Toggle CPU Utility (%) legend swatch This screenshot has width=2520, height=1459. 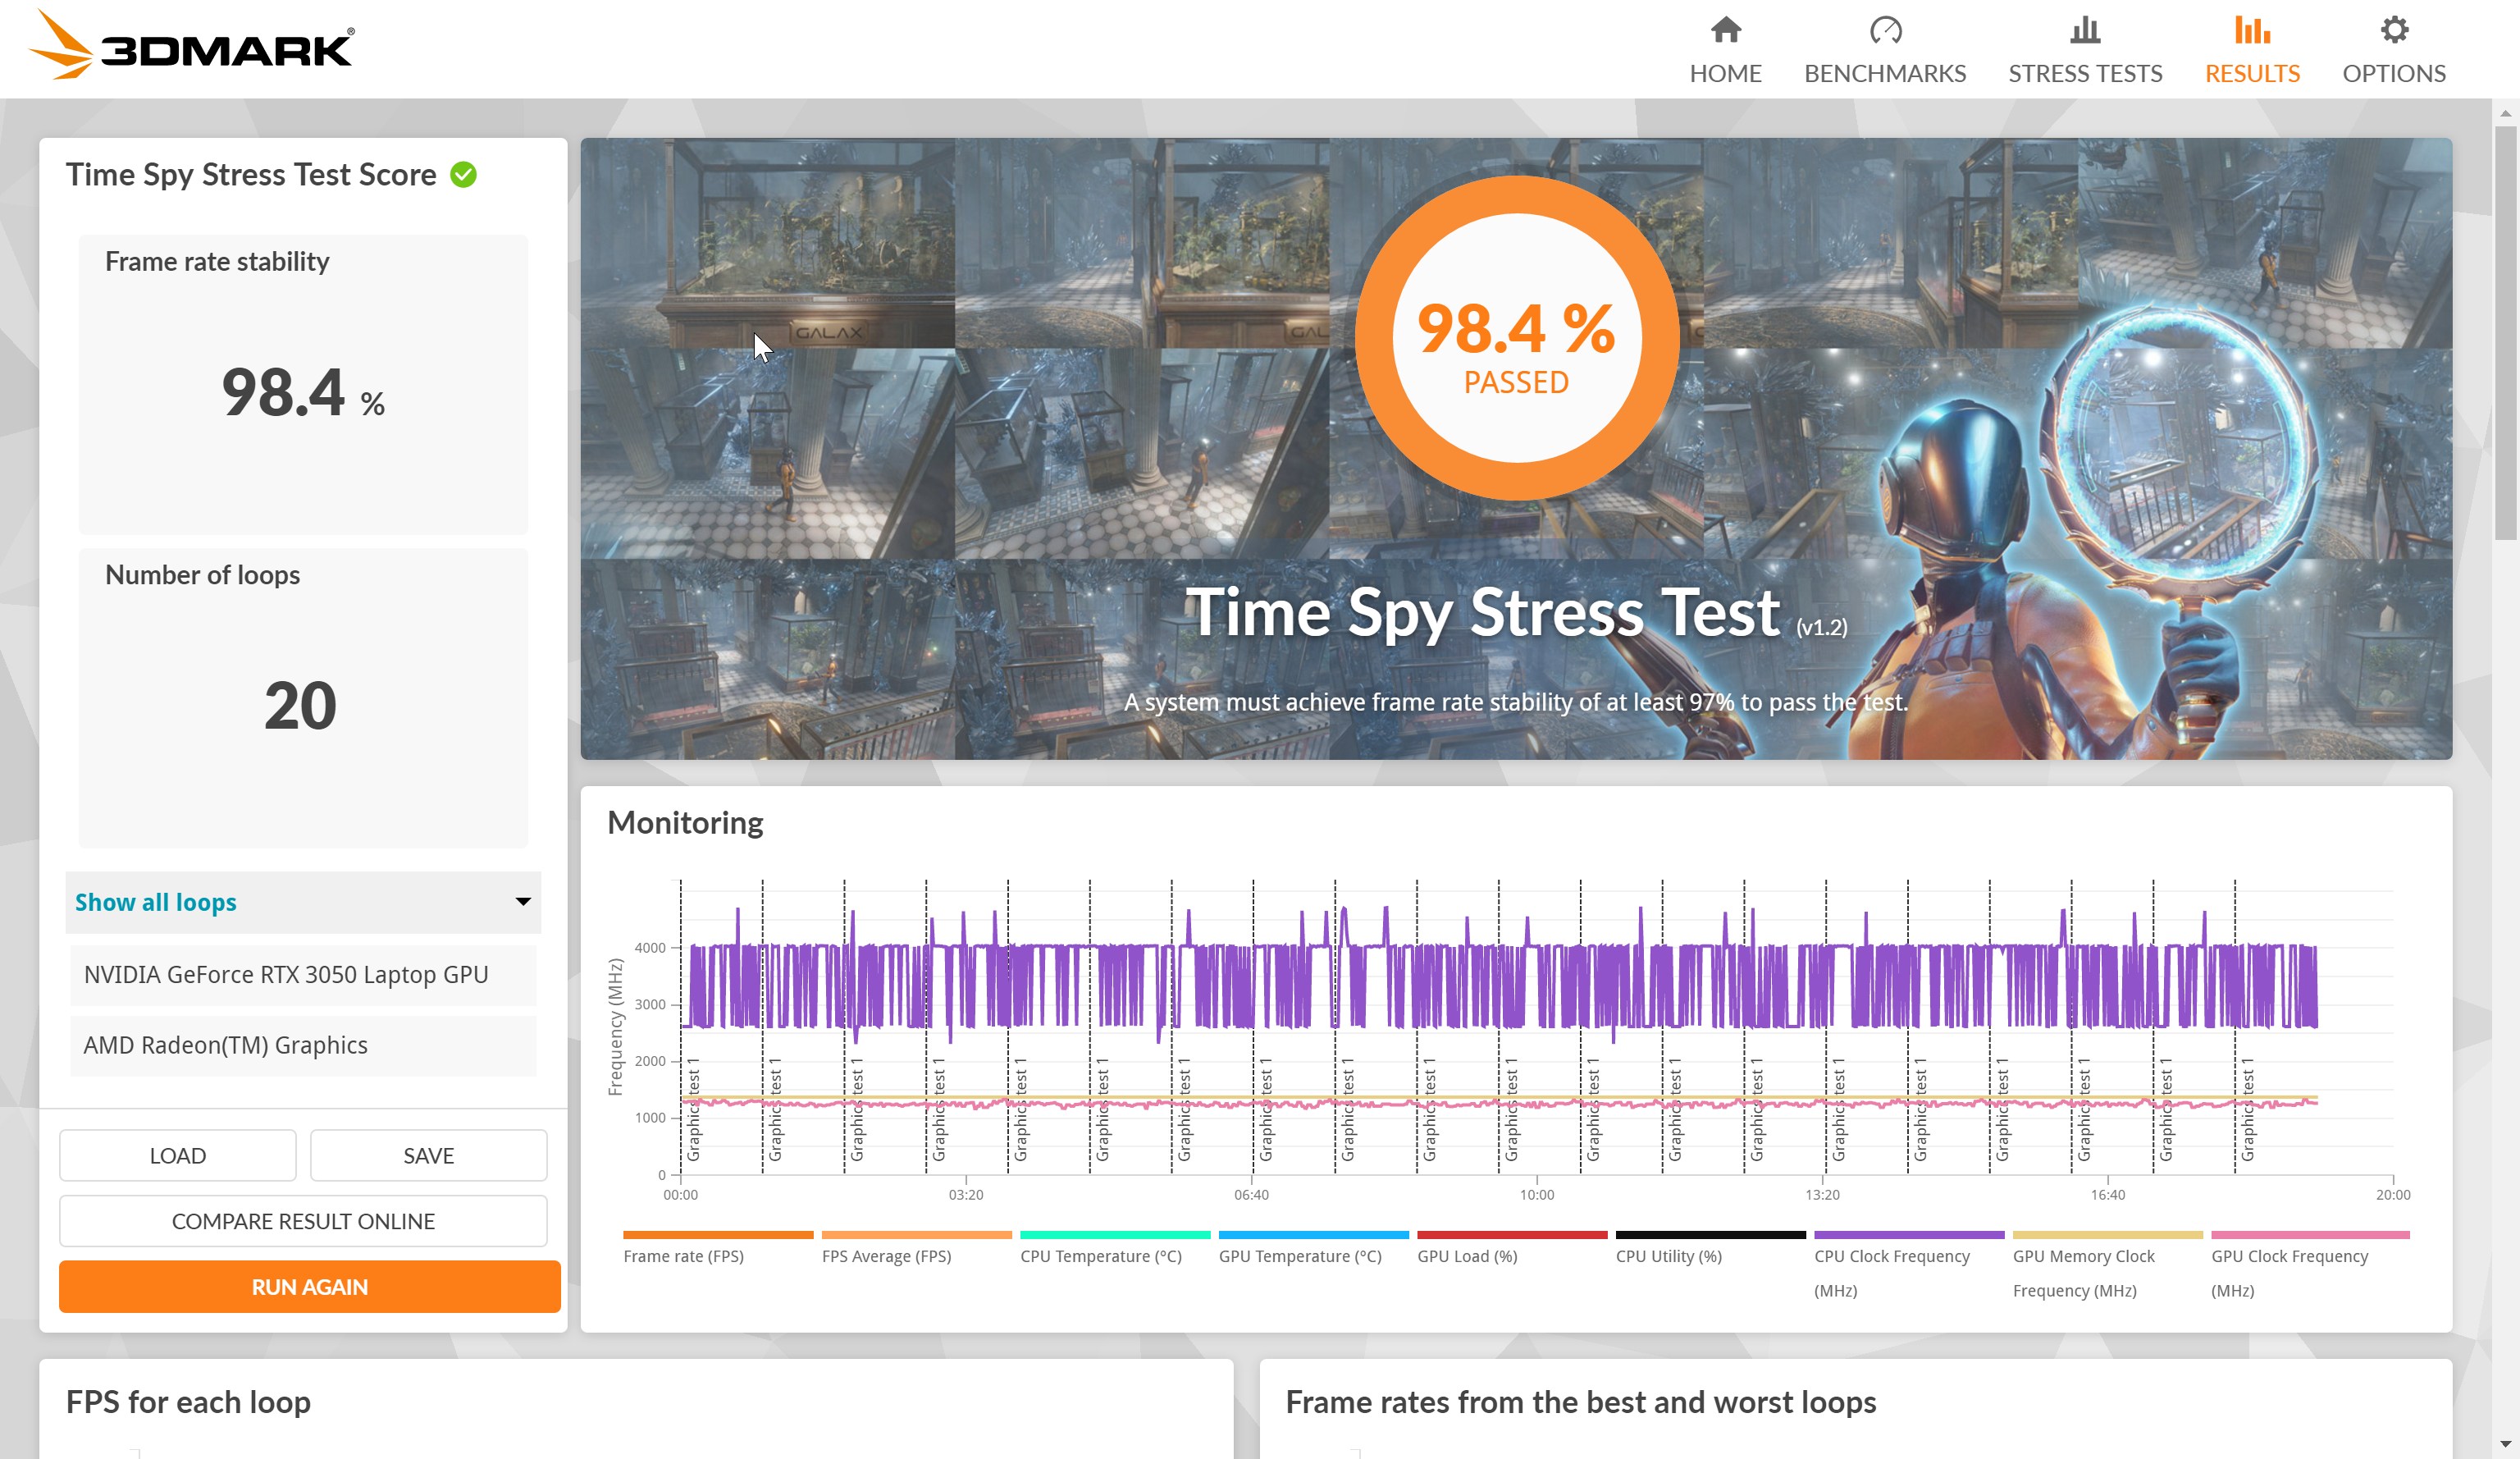(1710, 1235)
